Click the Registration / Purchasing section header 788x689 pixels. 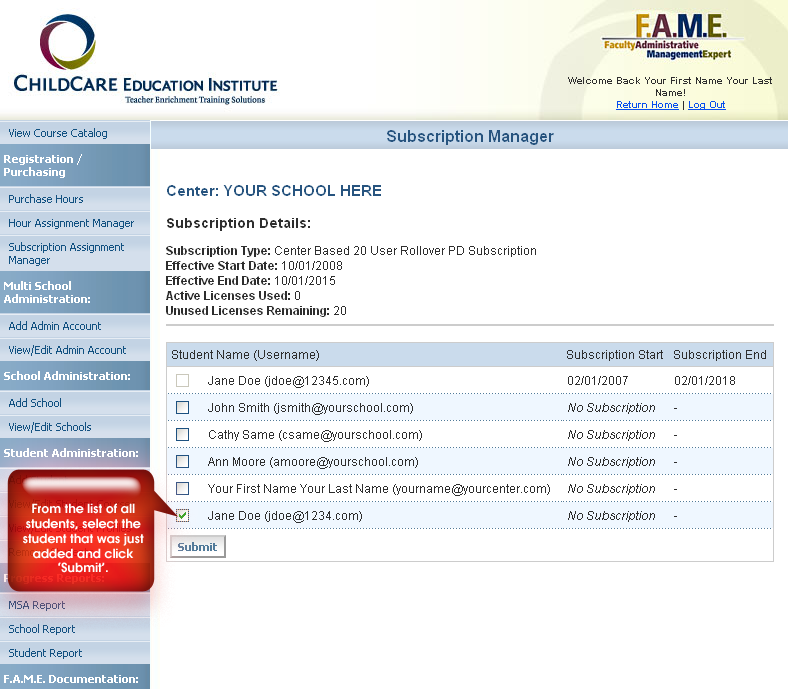pos(75,165)
